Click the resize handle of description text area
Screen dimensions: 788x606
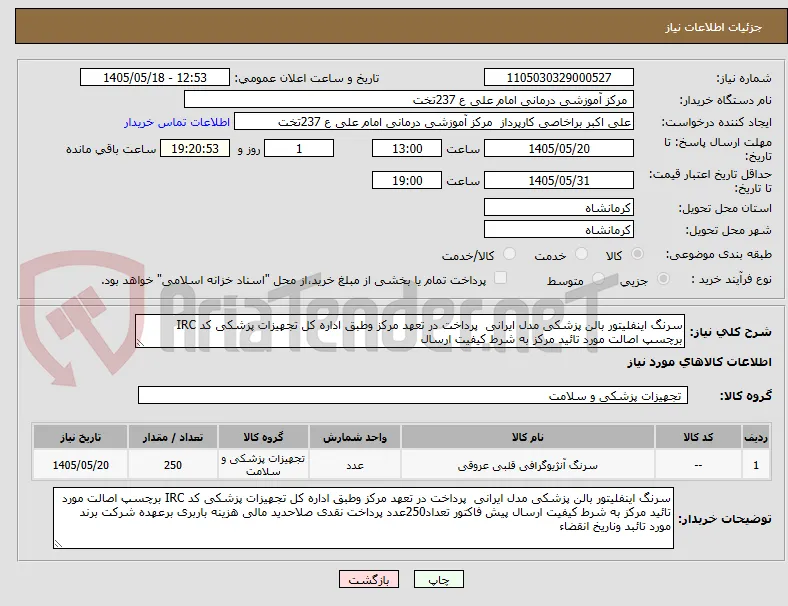(x=140, y=343)
